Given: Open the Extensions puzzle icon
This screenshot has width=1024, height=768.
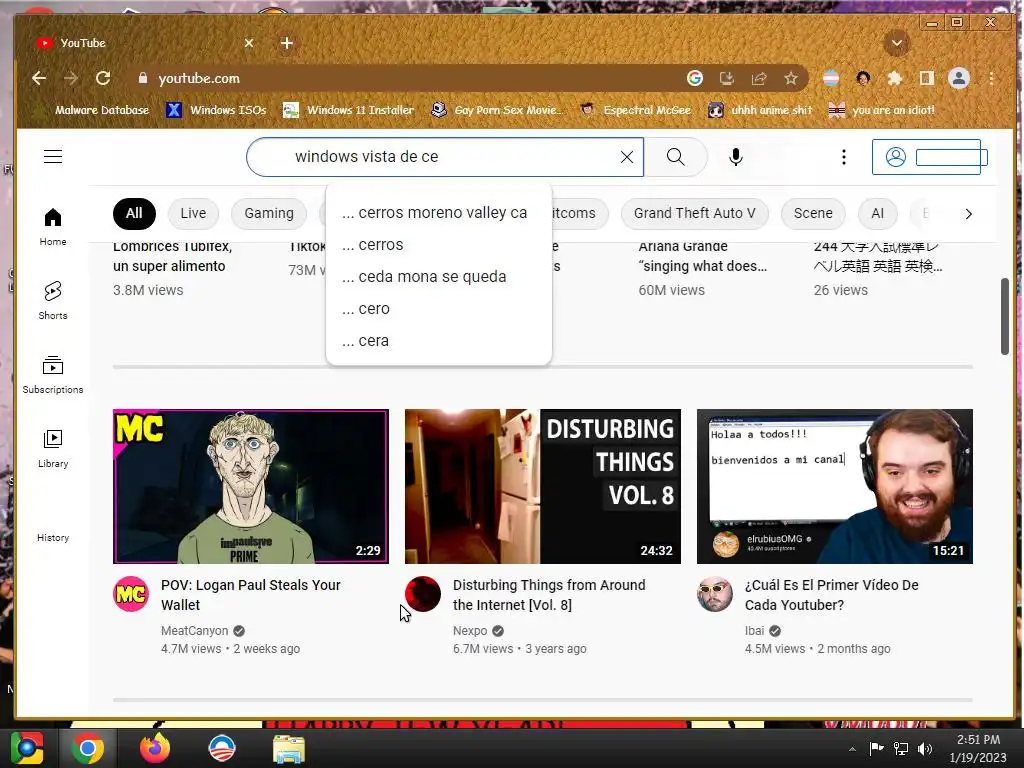Looking at the screenshot, I should (895, 78).
